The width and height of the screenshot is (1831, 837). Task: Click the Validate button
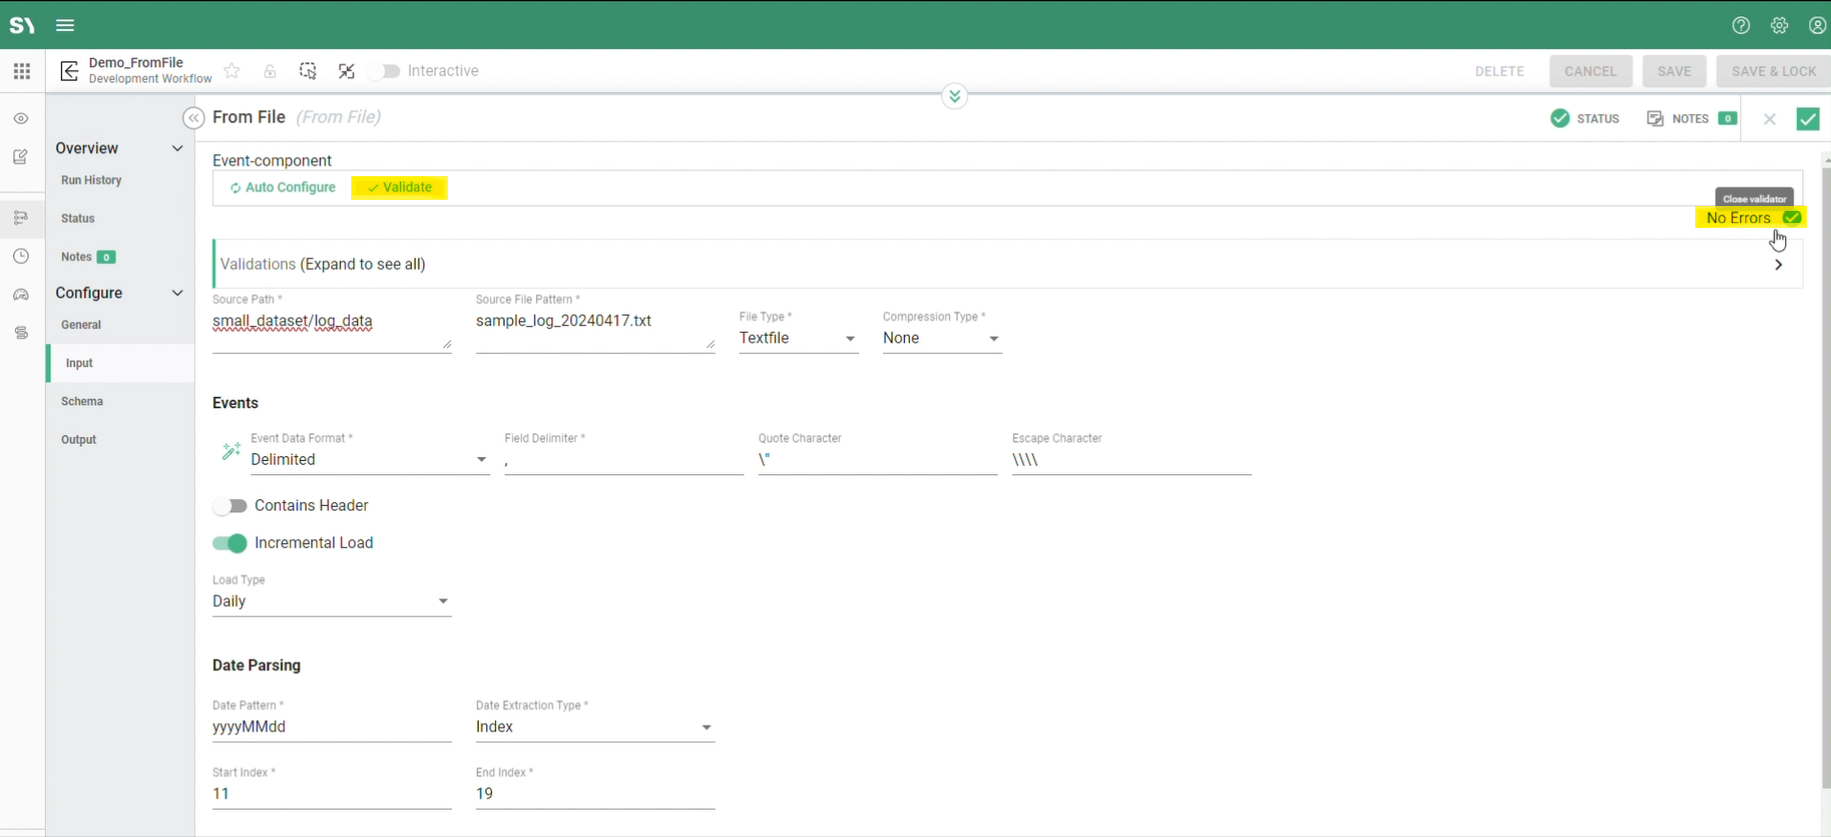pos(399,188)
